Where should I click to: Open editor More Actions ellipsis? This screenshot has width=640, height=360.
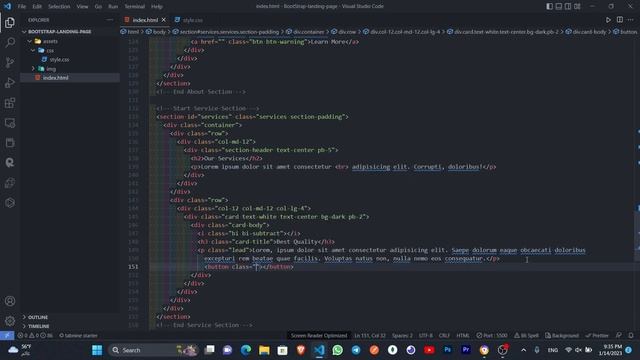[x=631, y=20]
